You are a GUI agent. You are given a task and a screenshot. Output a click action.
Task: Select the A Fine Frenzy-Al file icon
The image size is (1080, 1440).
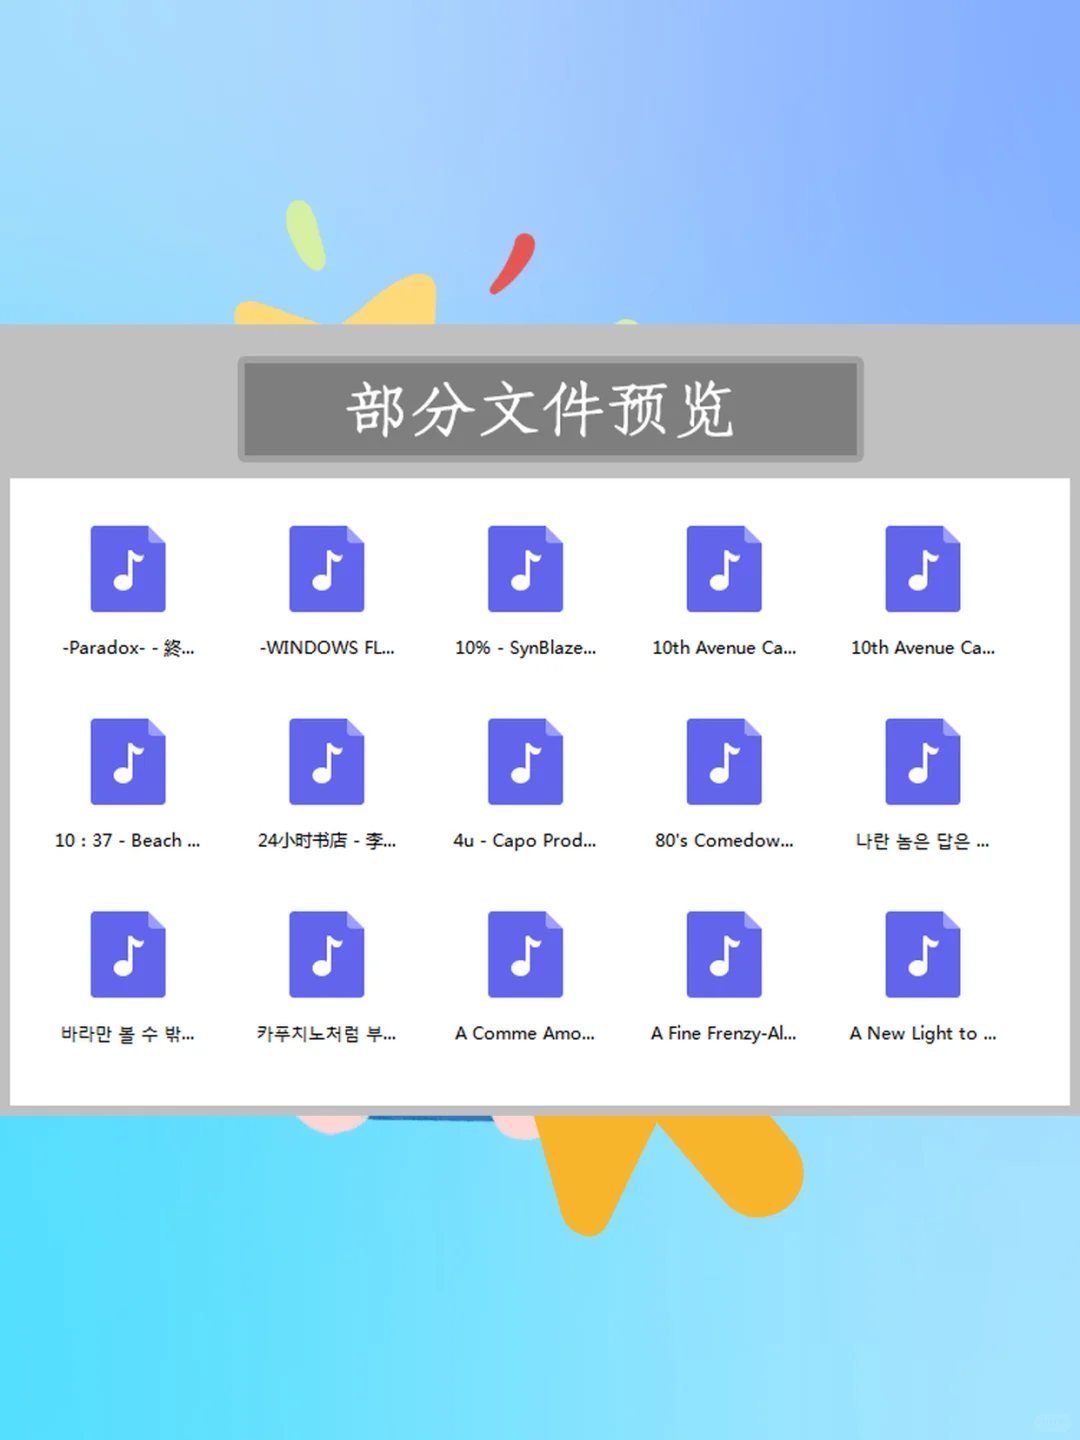tap(724, 953)
